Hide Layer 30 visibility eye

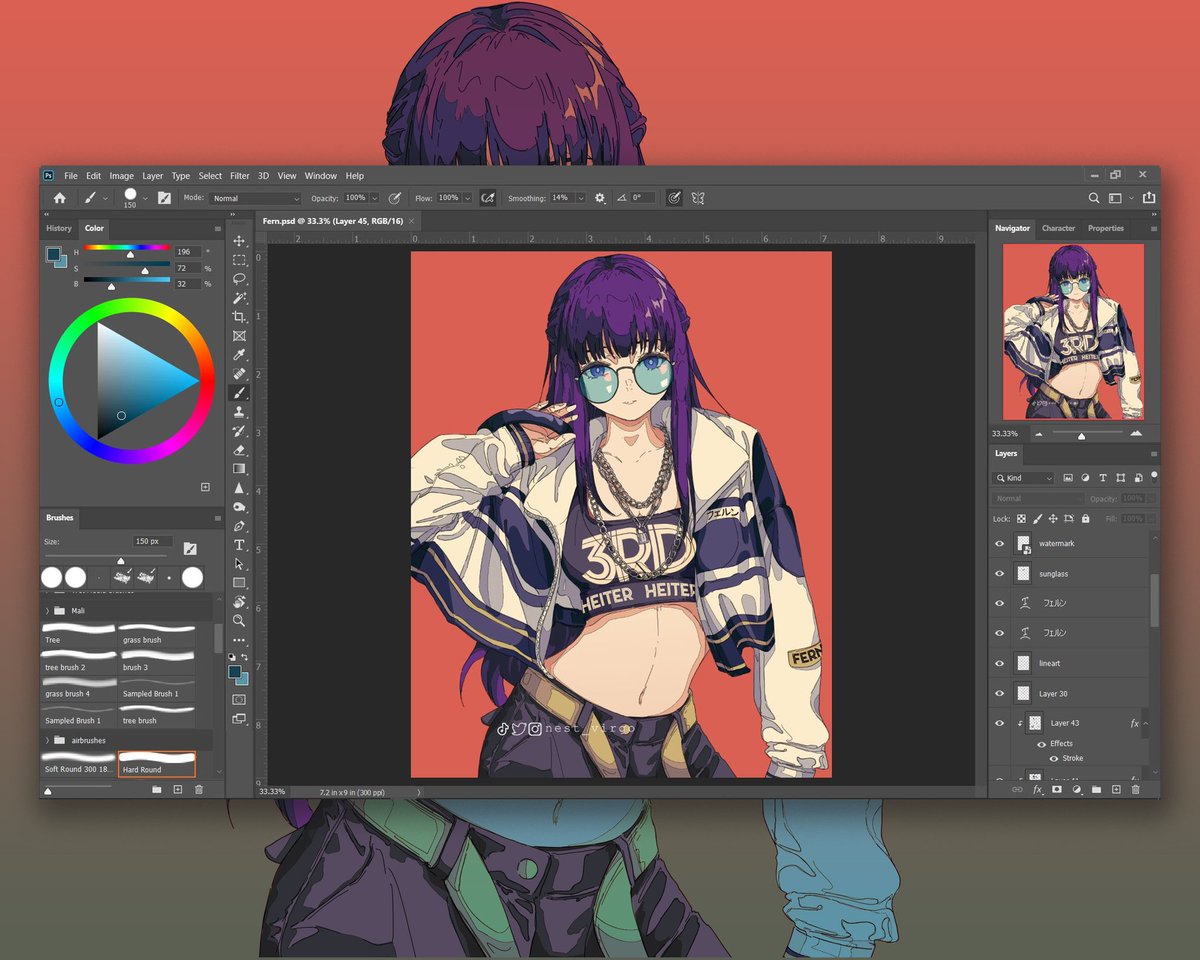tap(999, 693)
